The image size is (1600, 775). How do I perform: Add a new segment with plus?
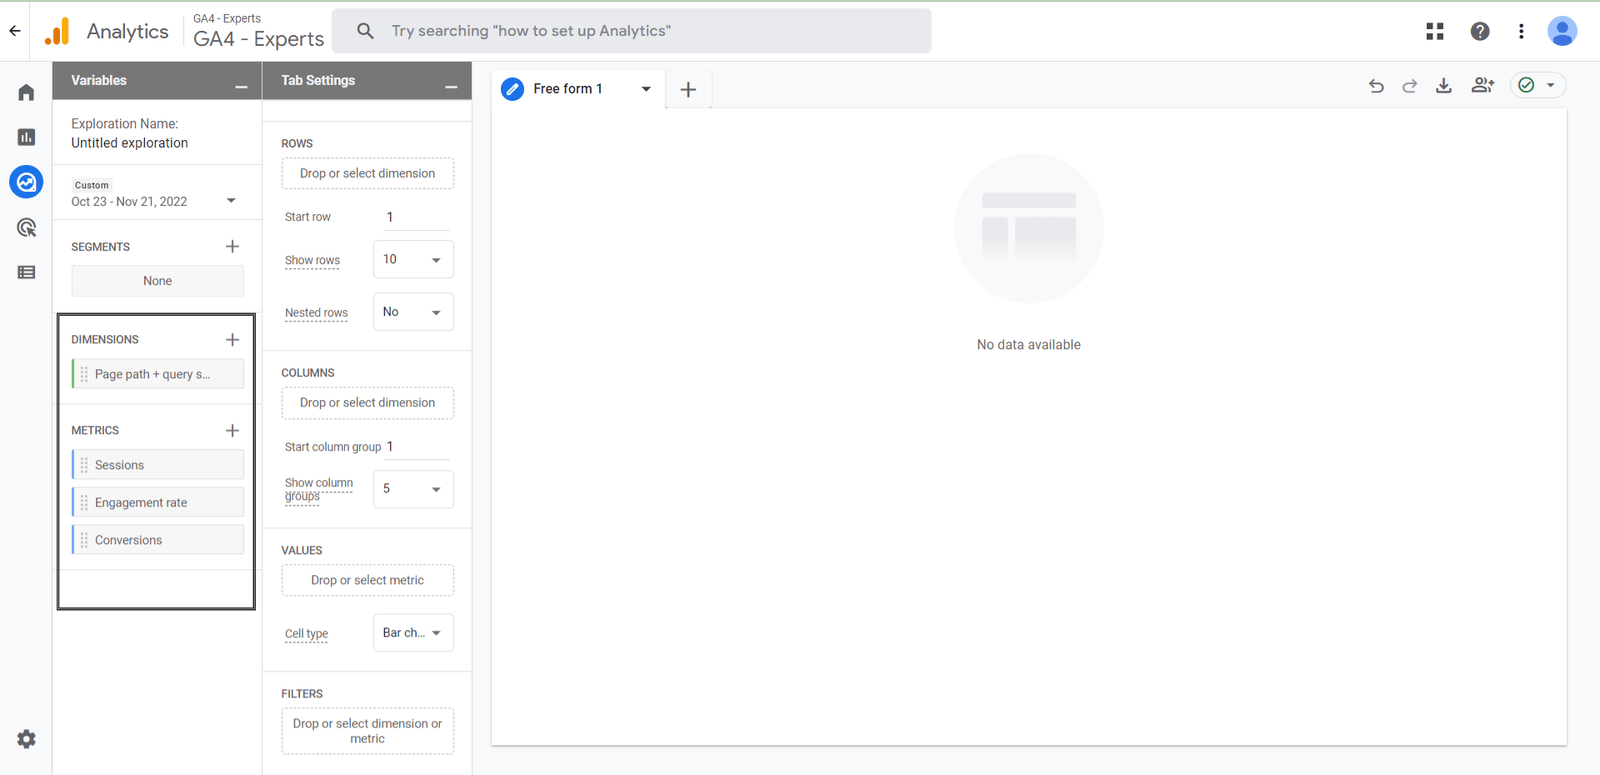pos(232,246)
